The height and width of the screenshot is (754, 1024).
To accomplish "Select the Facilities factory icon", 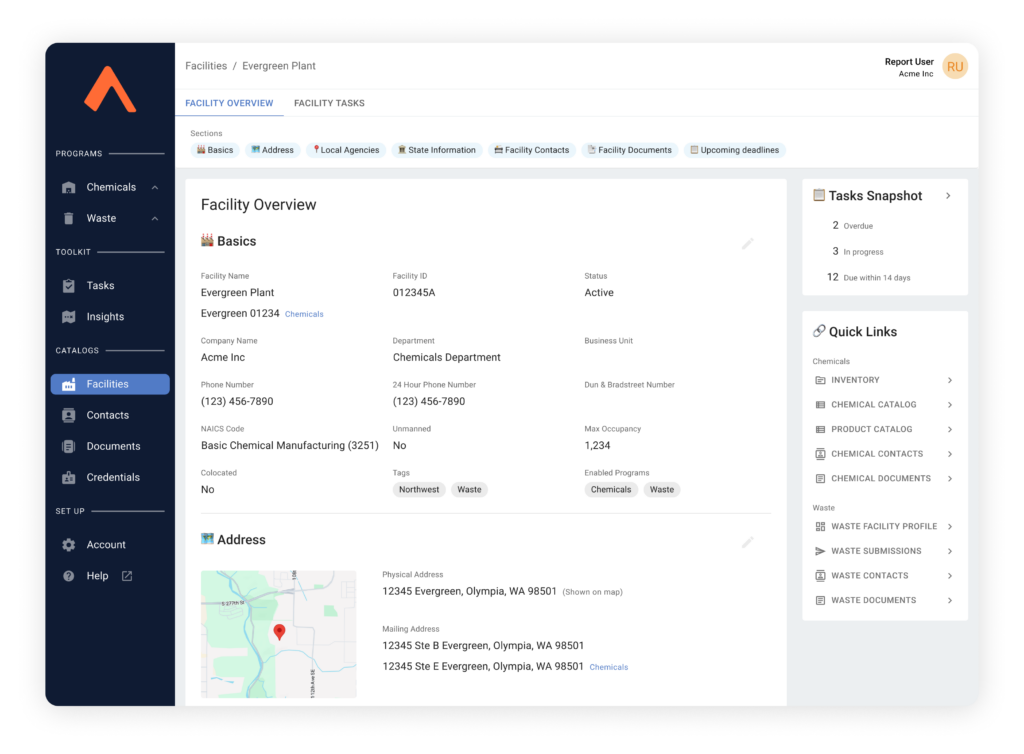I will point(69,384).
